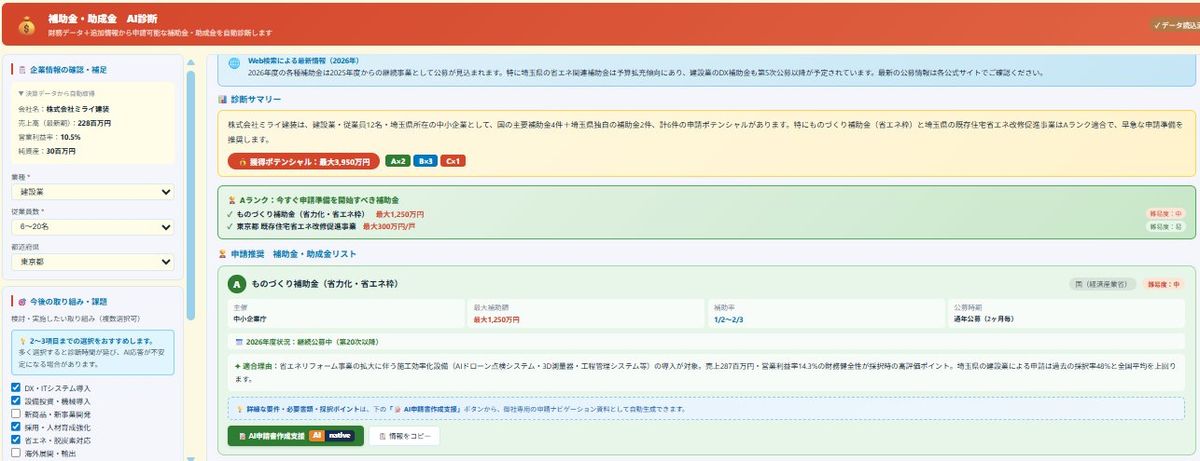Screen dimensions: 1200x461
Task: Open the 都道府県 dropdown showing 東京都
Action: 93,262
